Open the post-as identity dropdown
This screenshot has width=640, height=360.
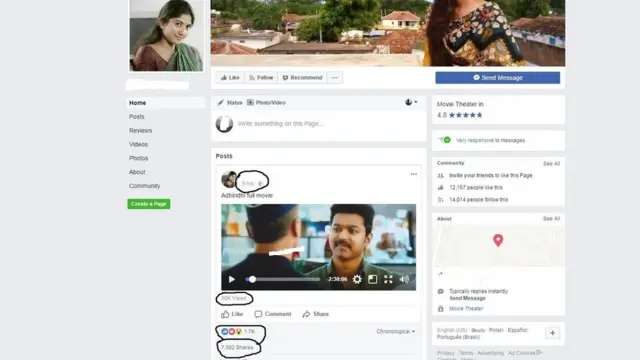411,102
